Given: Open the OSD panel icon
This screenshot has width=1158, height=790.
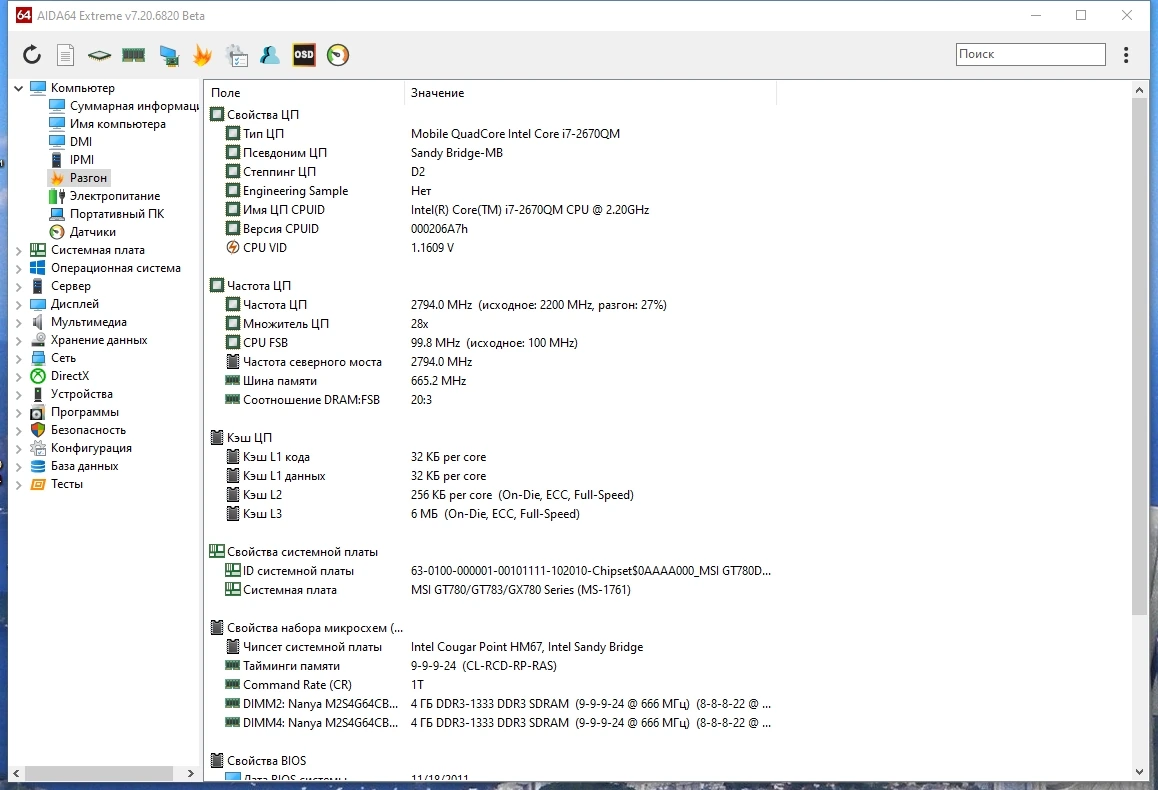Looking at the screenshot, I should 304,55.
